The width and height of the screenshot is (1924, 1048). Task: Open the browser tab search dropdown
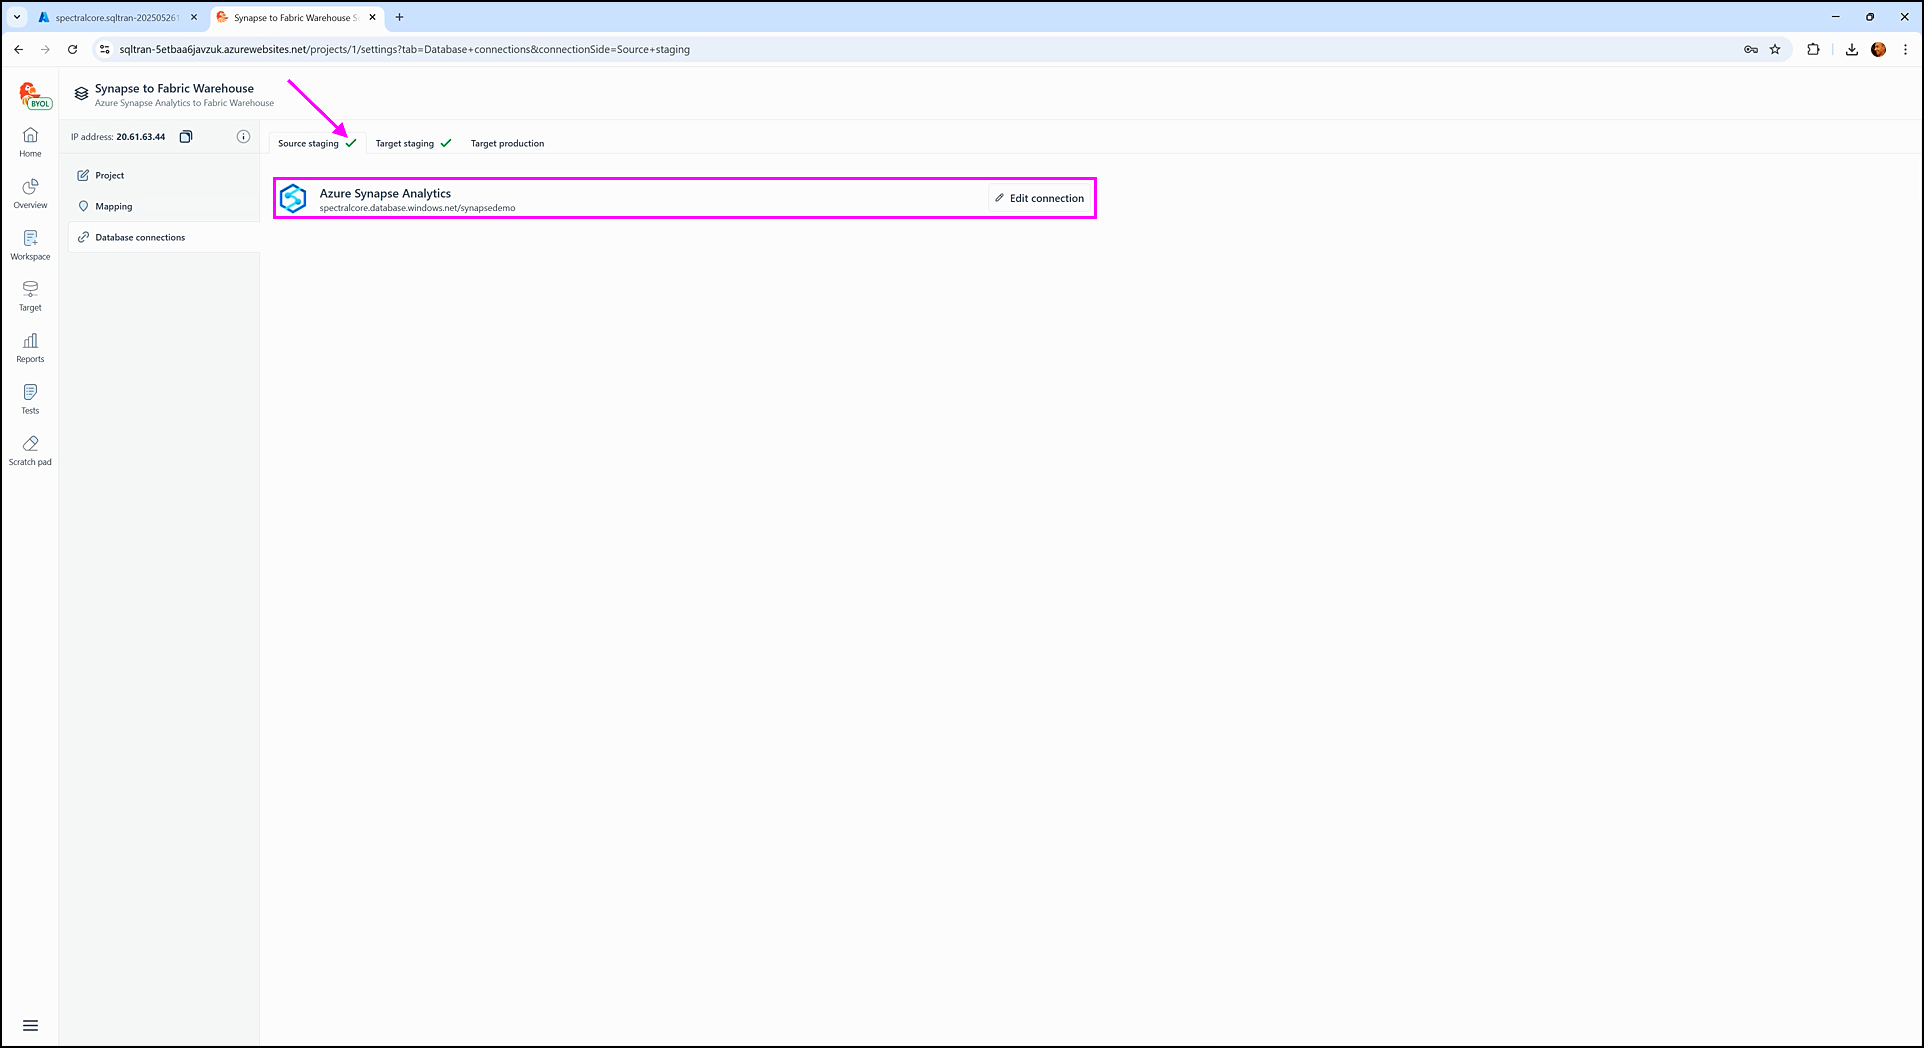tap(17, 17)
